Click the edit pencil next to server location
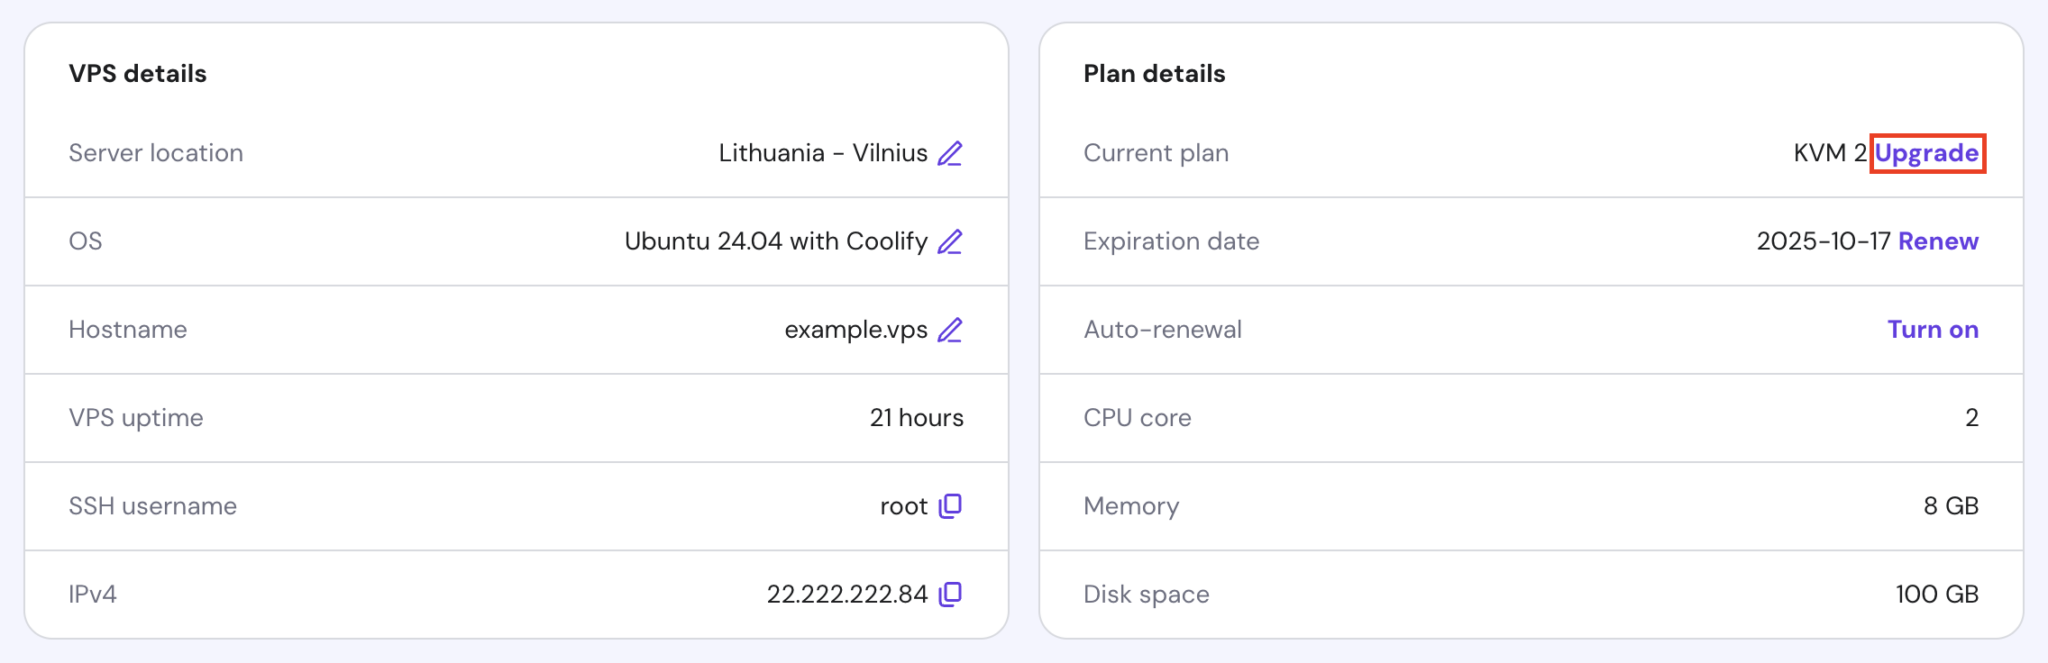This screenshot has height=663, width=2048. pyautogui.click(x=950, y=152)
